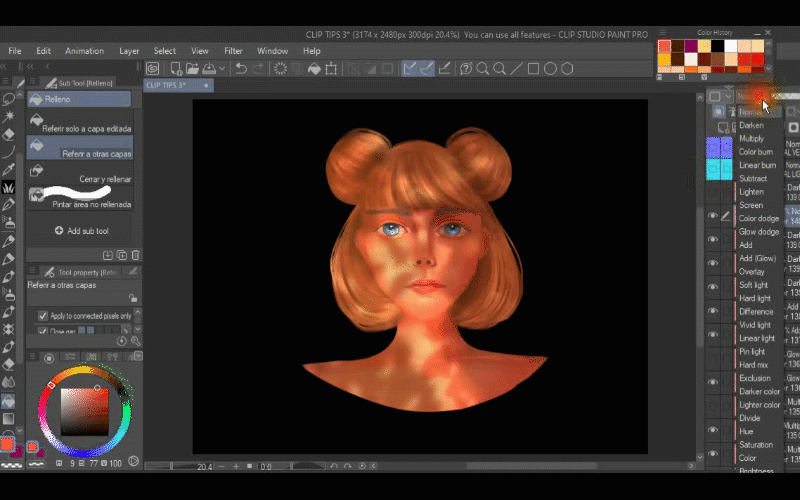Select the Gradient tool in toolbar
Viewport: 800px width, 500px height.
[9, 418]
